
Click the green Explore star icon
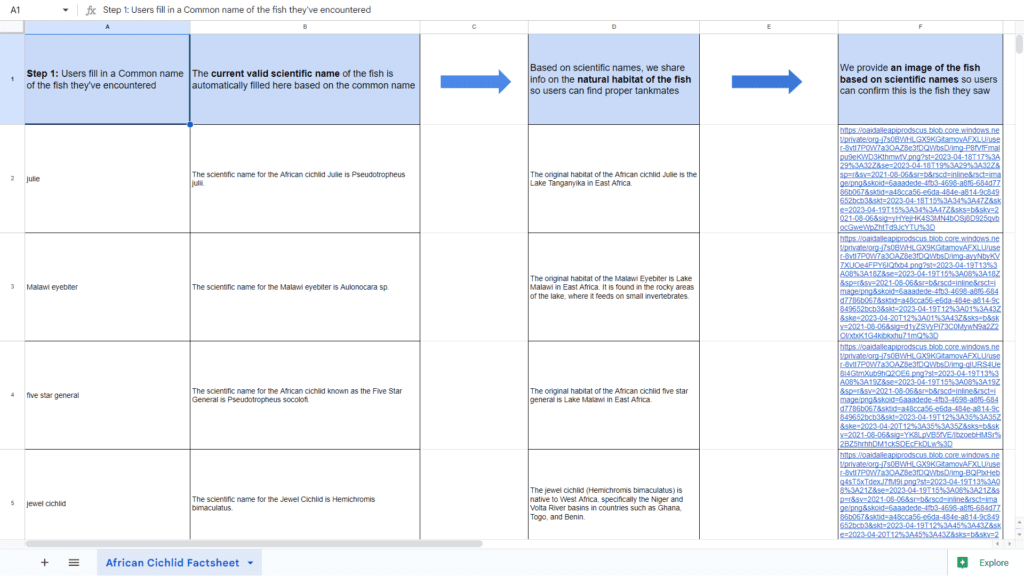pos(963,562)
